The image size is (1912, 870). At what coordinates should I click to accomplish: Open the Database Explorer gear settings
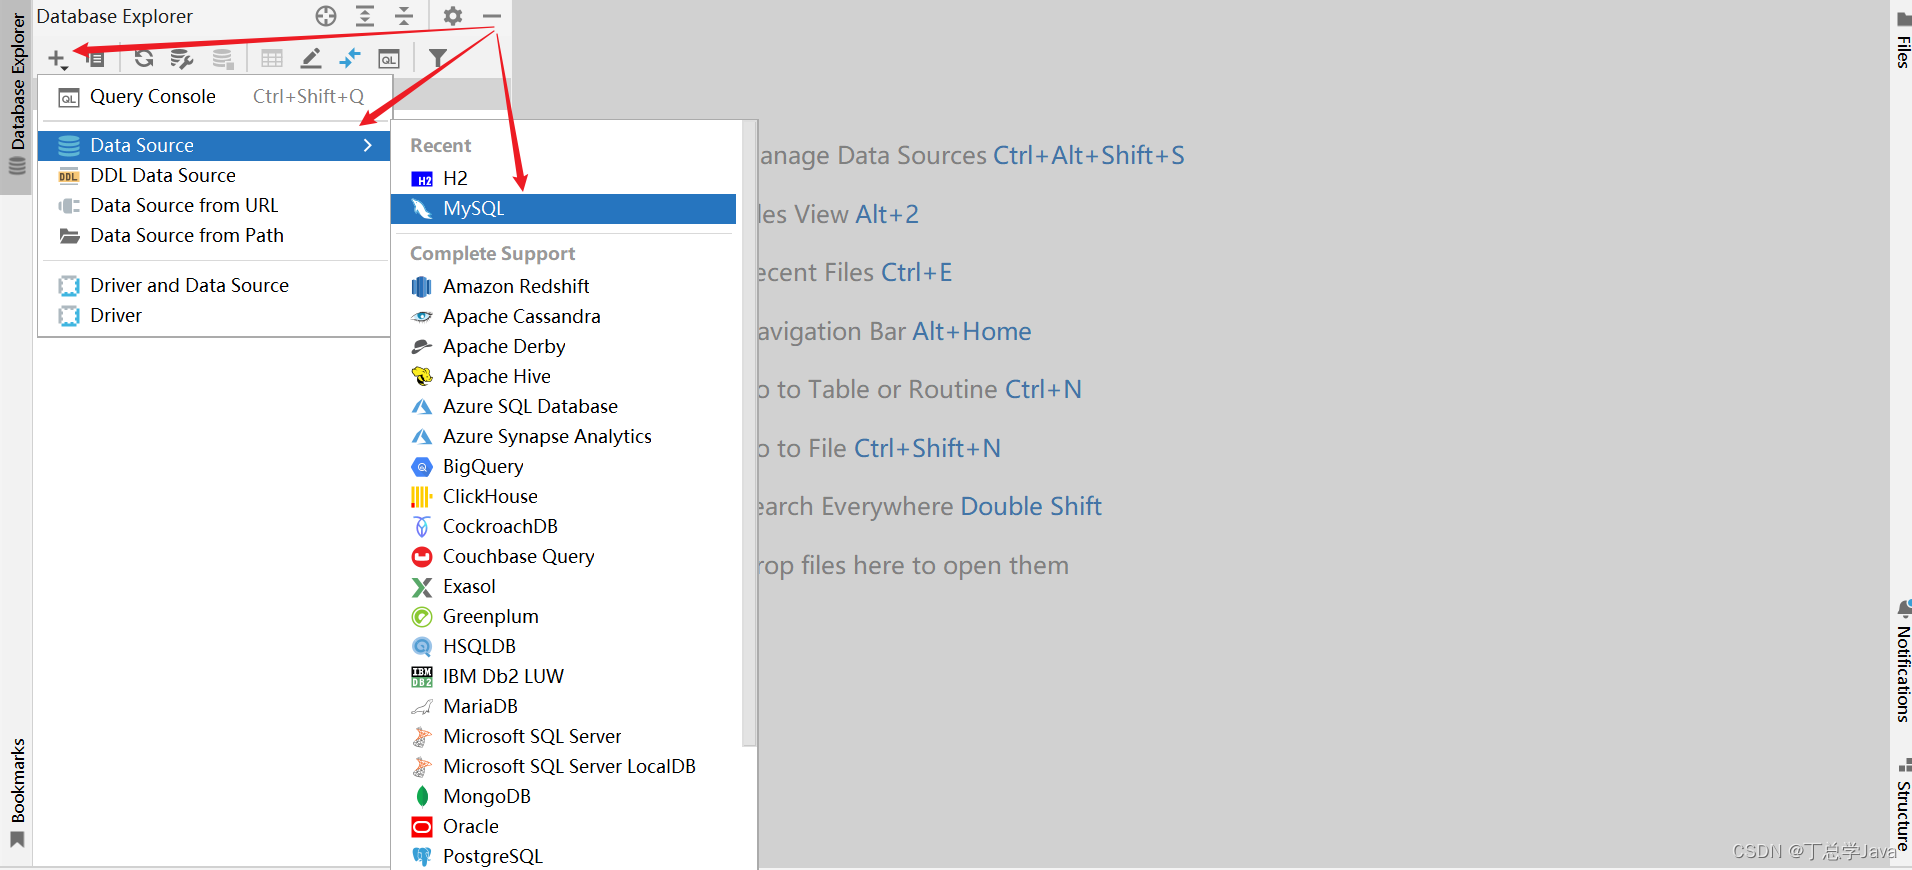click(x=453, y=16)
